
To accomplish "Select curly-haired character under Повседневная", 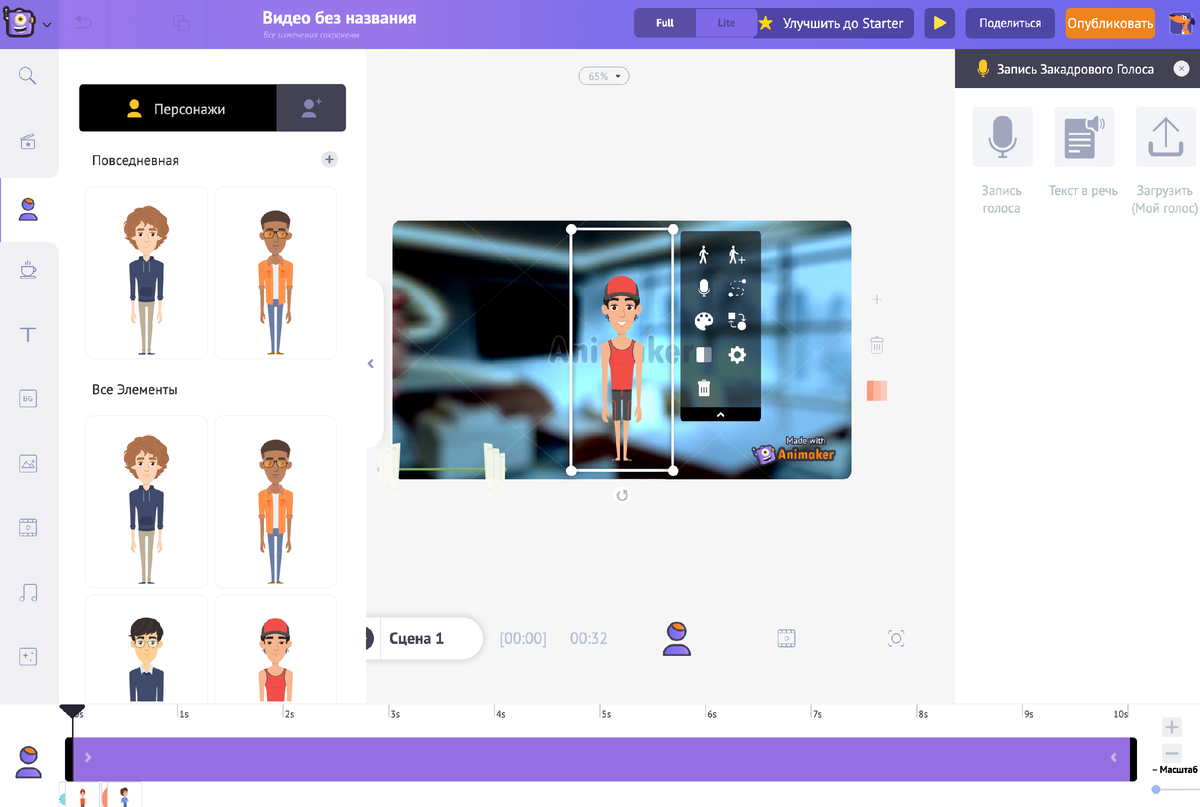I will (x=147, y=272).
